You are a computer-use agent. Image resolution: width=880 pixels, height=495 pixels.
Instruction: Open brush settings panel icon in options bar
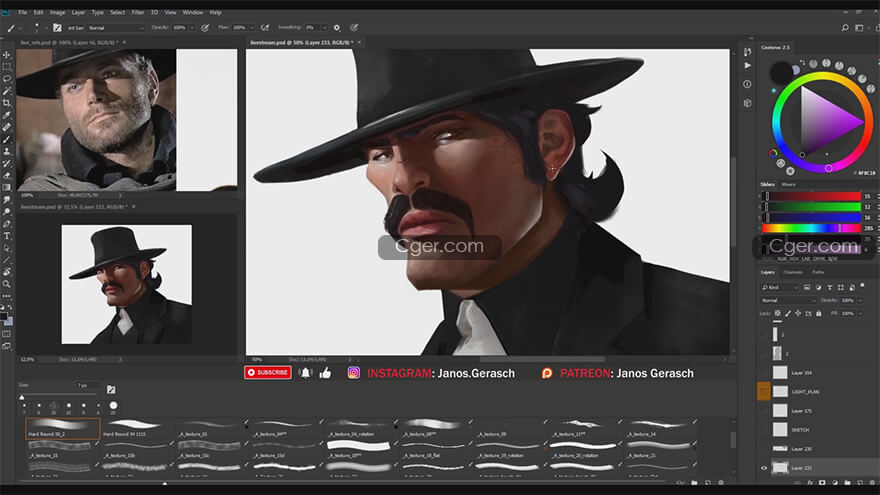tap(57, 28)
